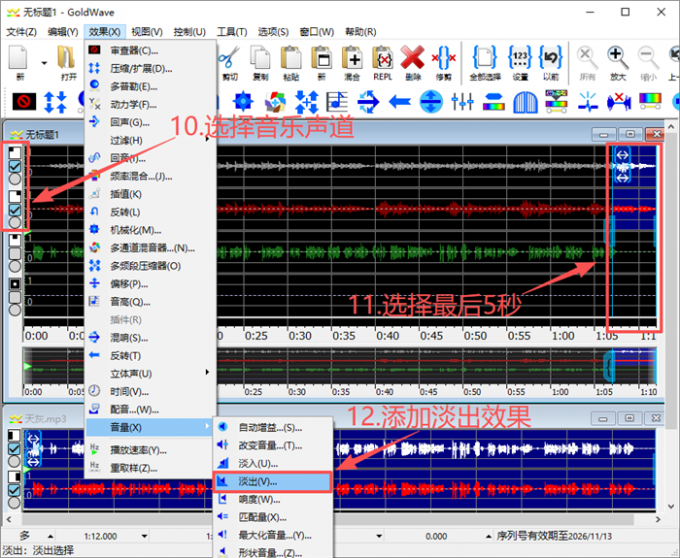Click the 1:12.000 time field in status bar

(x=101, y=536)
